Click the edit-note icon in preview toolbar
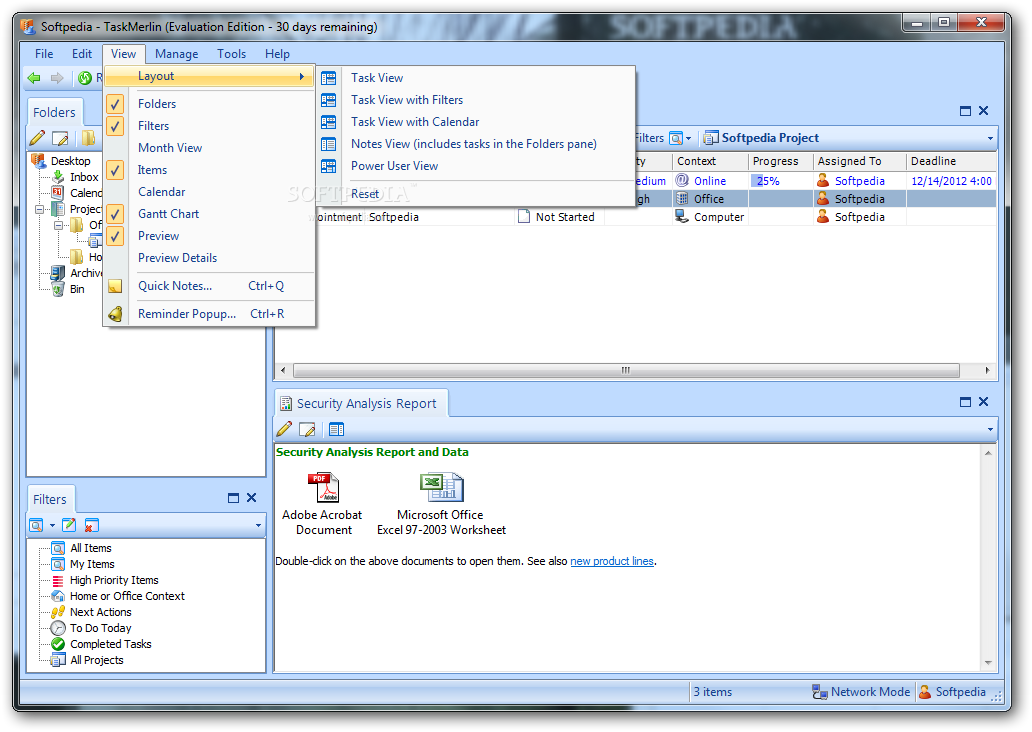1032x732 pixels. (x=307, y=429)
